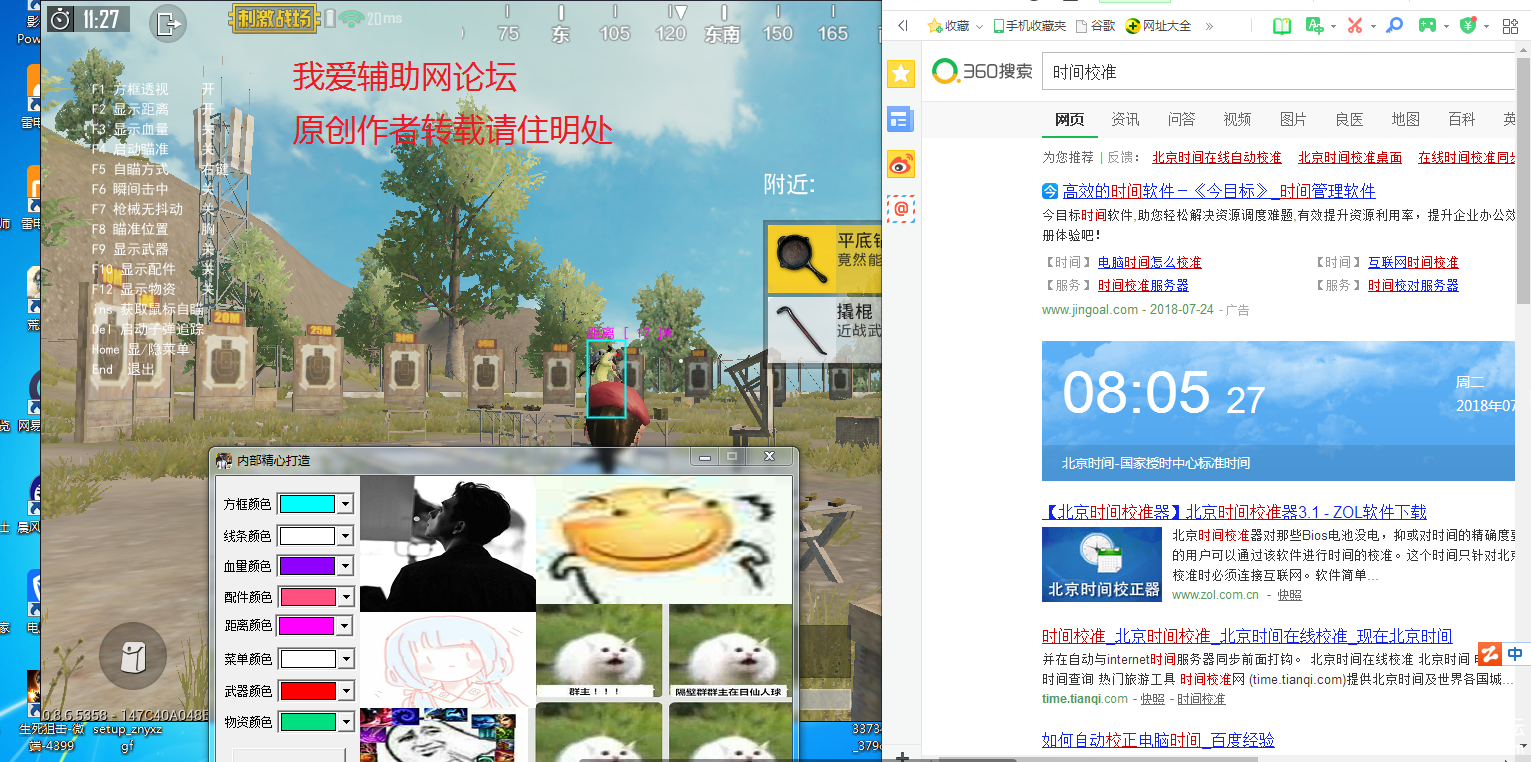Click the mail @ icon in sidebar

click(x=901, y=209)
